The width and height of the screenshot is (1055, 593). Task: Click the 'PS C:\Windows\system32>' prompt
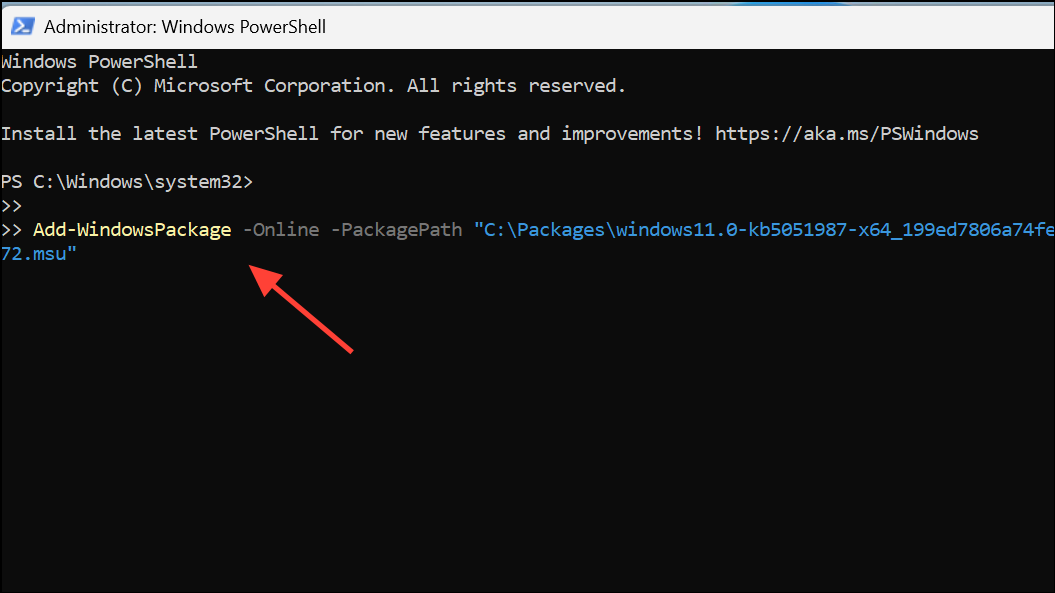pos(126,182)
